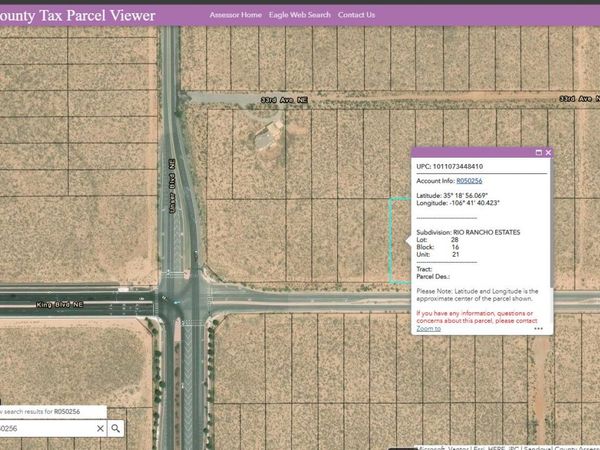Click Subdivision: RIO RANCHO ESTATES text
This screenshot has width=600, height=450.
468,232
